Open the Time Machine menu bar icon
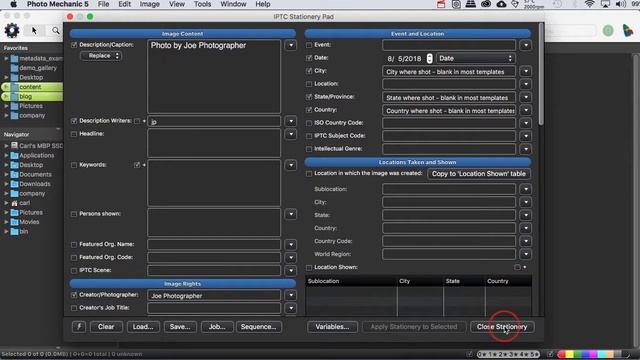 pyautogui.click(x=558, y=4)
